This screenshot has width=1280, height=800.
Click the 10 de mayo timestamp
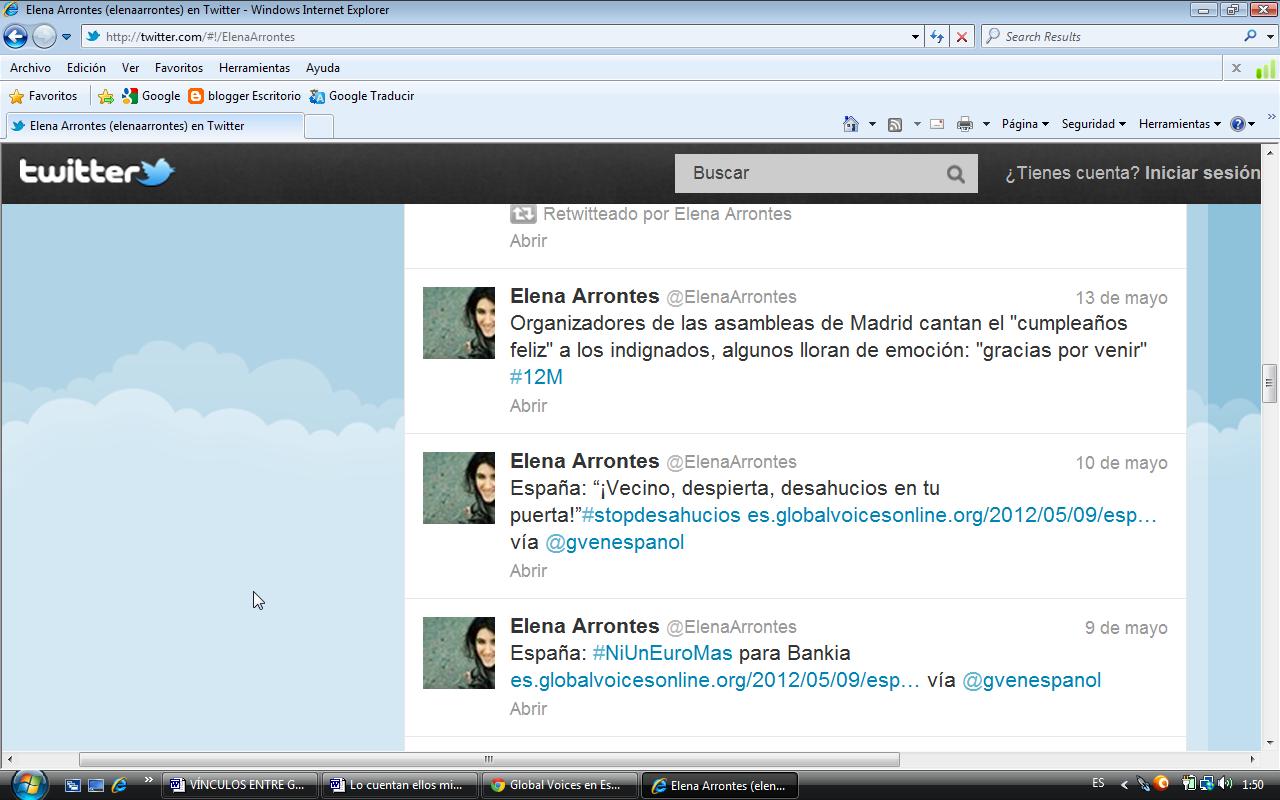coord(1121,463)
